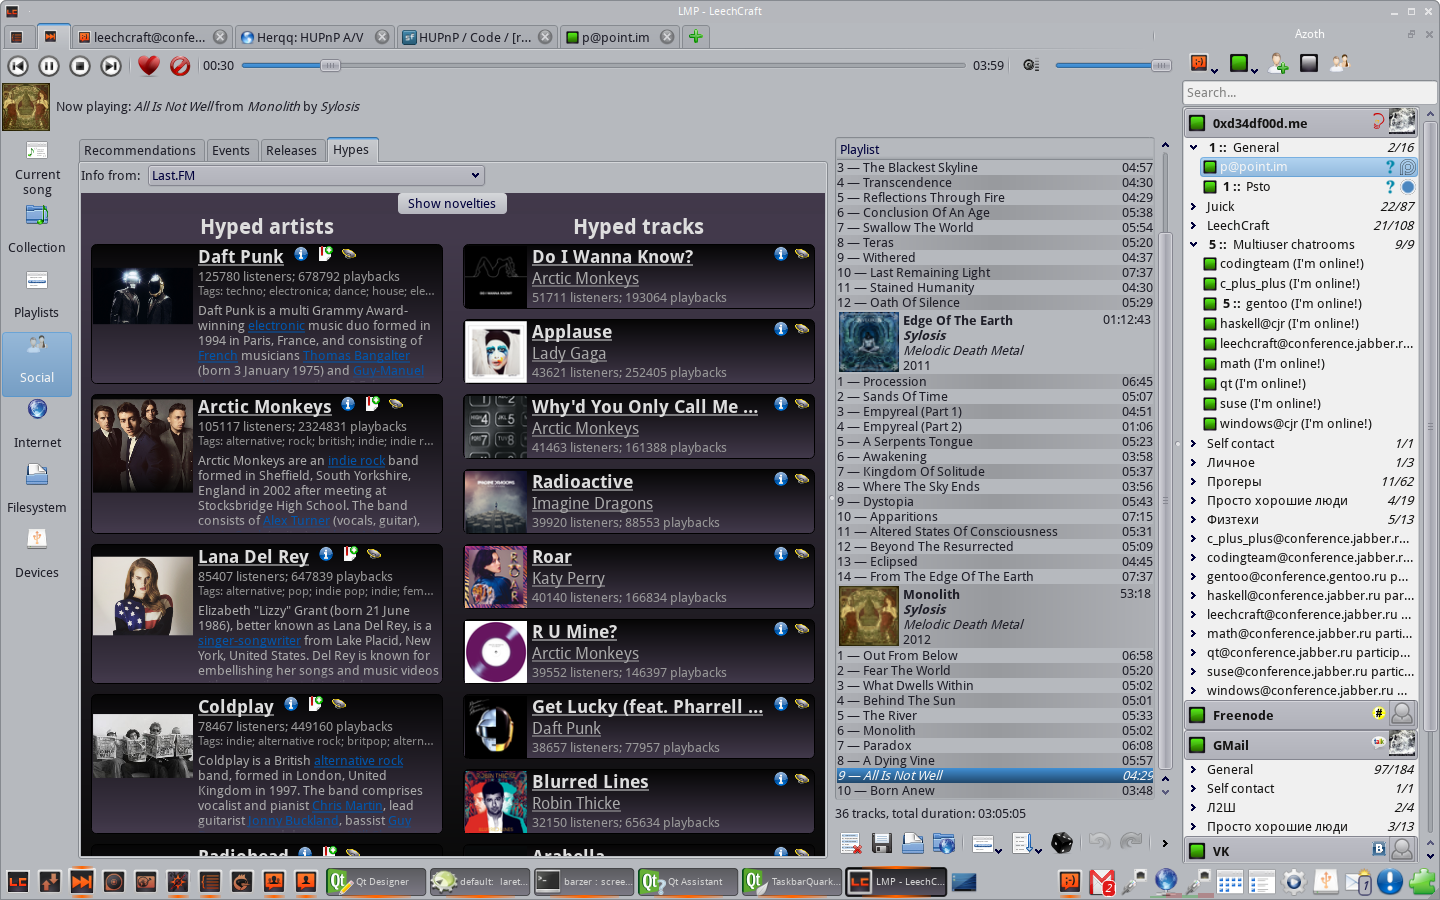Screen dimensions: 1440x900
Task: Open the Info from Last.FM dropdown
Action: point(317,175)
